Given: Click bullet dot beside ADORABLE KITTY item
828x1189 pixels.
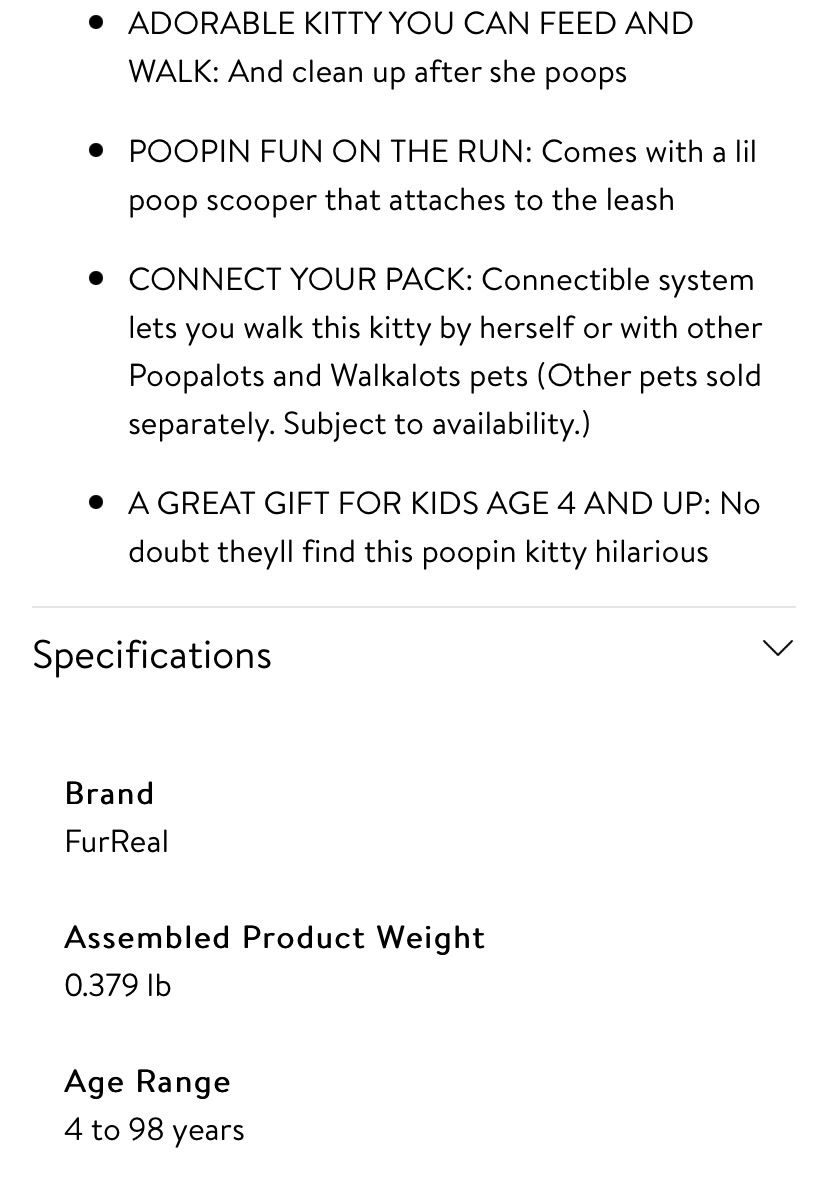Looking at the screenshot, I should (x=96, y=23).
